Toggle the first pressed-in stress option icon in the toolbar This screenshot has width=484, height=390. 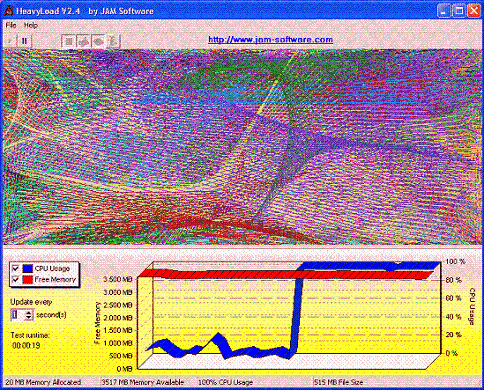69,41
